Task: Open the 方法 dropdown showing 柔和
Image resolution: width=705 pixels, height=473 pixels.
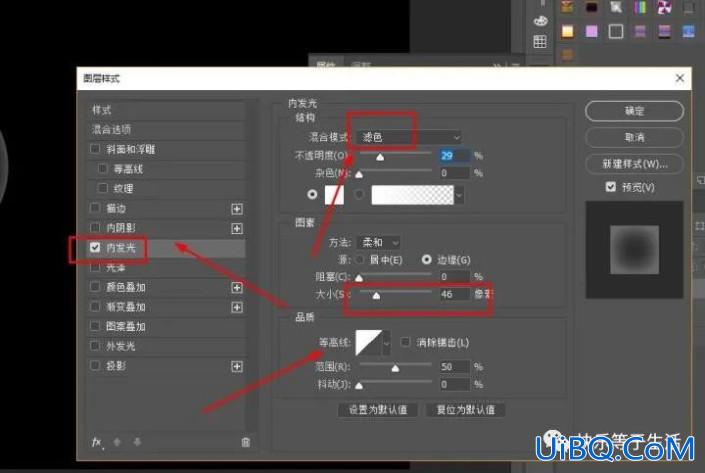Action: tap(378, 243)
